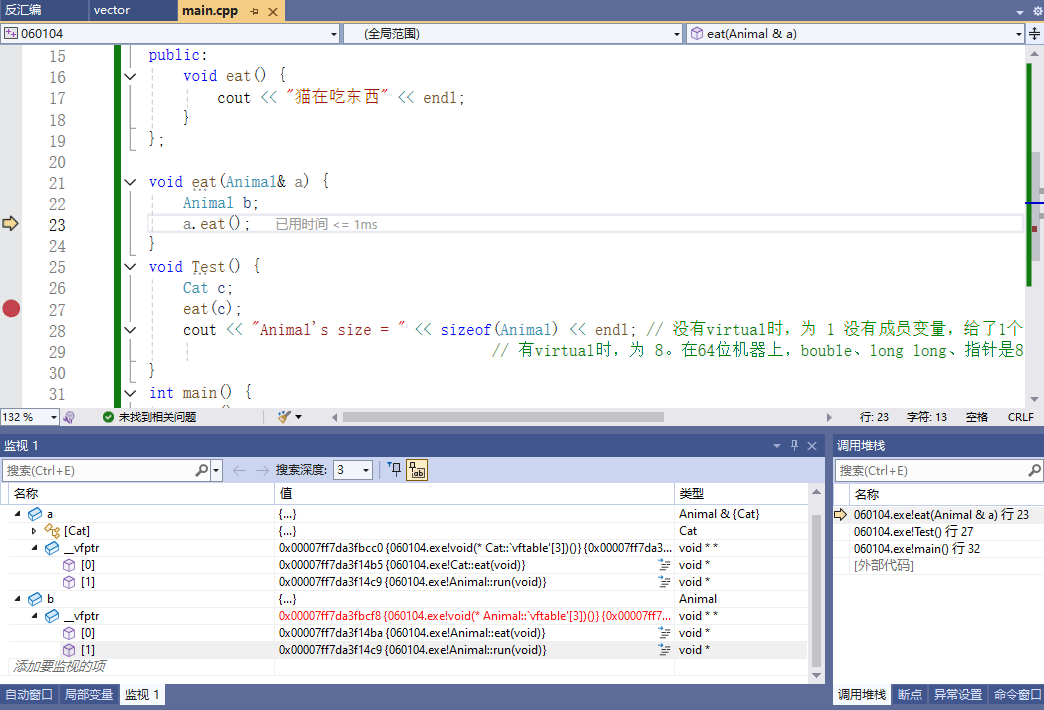Open visualizer icon in the highlighted last [1] row
Viewport: 1044px width, 710px height.
[664, 650]
